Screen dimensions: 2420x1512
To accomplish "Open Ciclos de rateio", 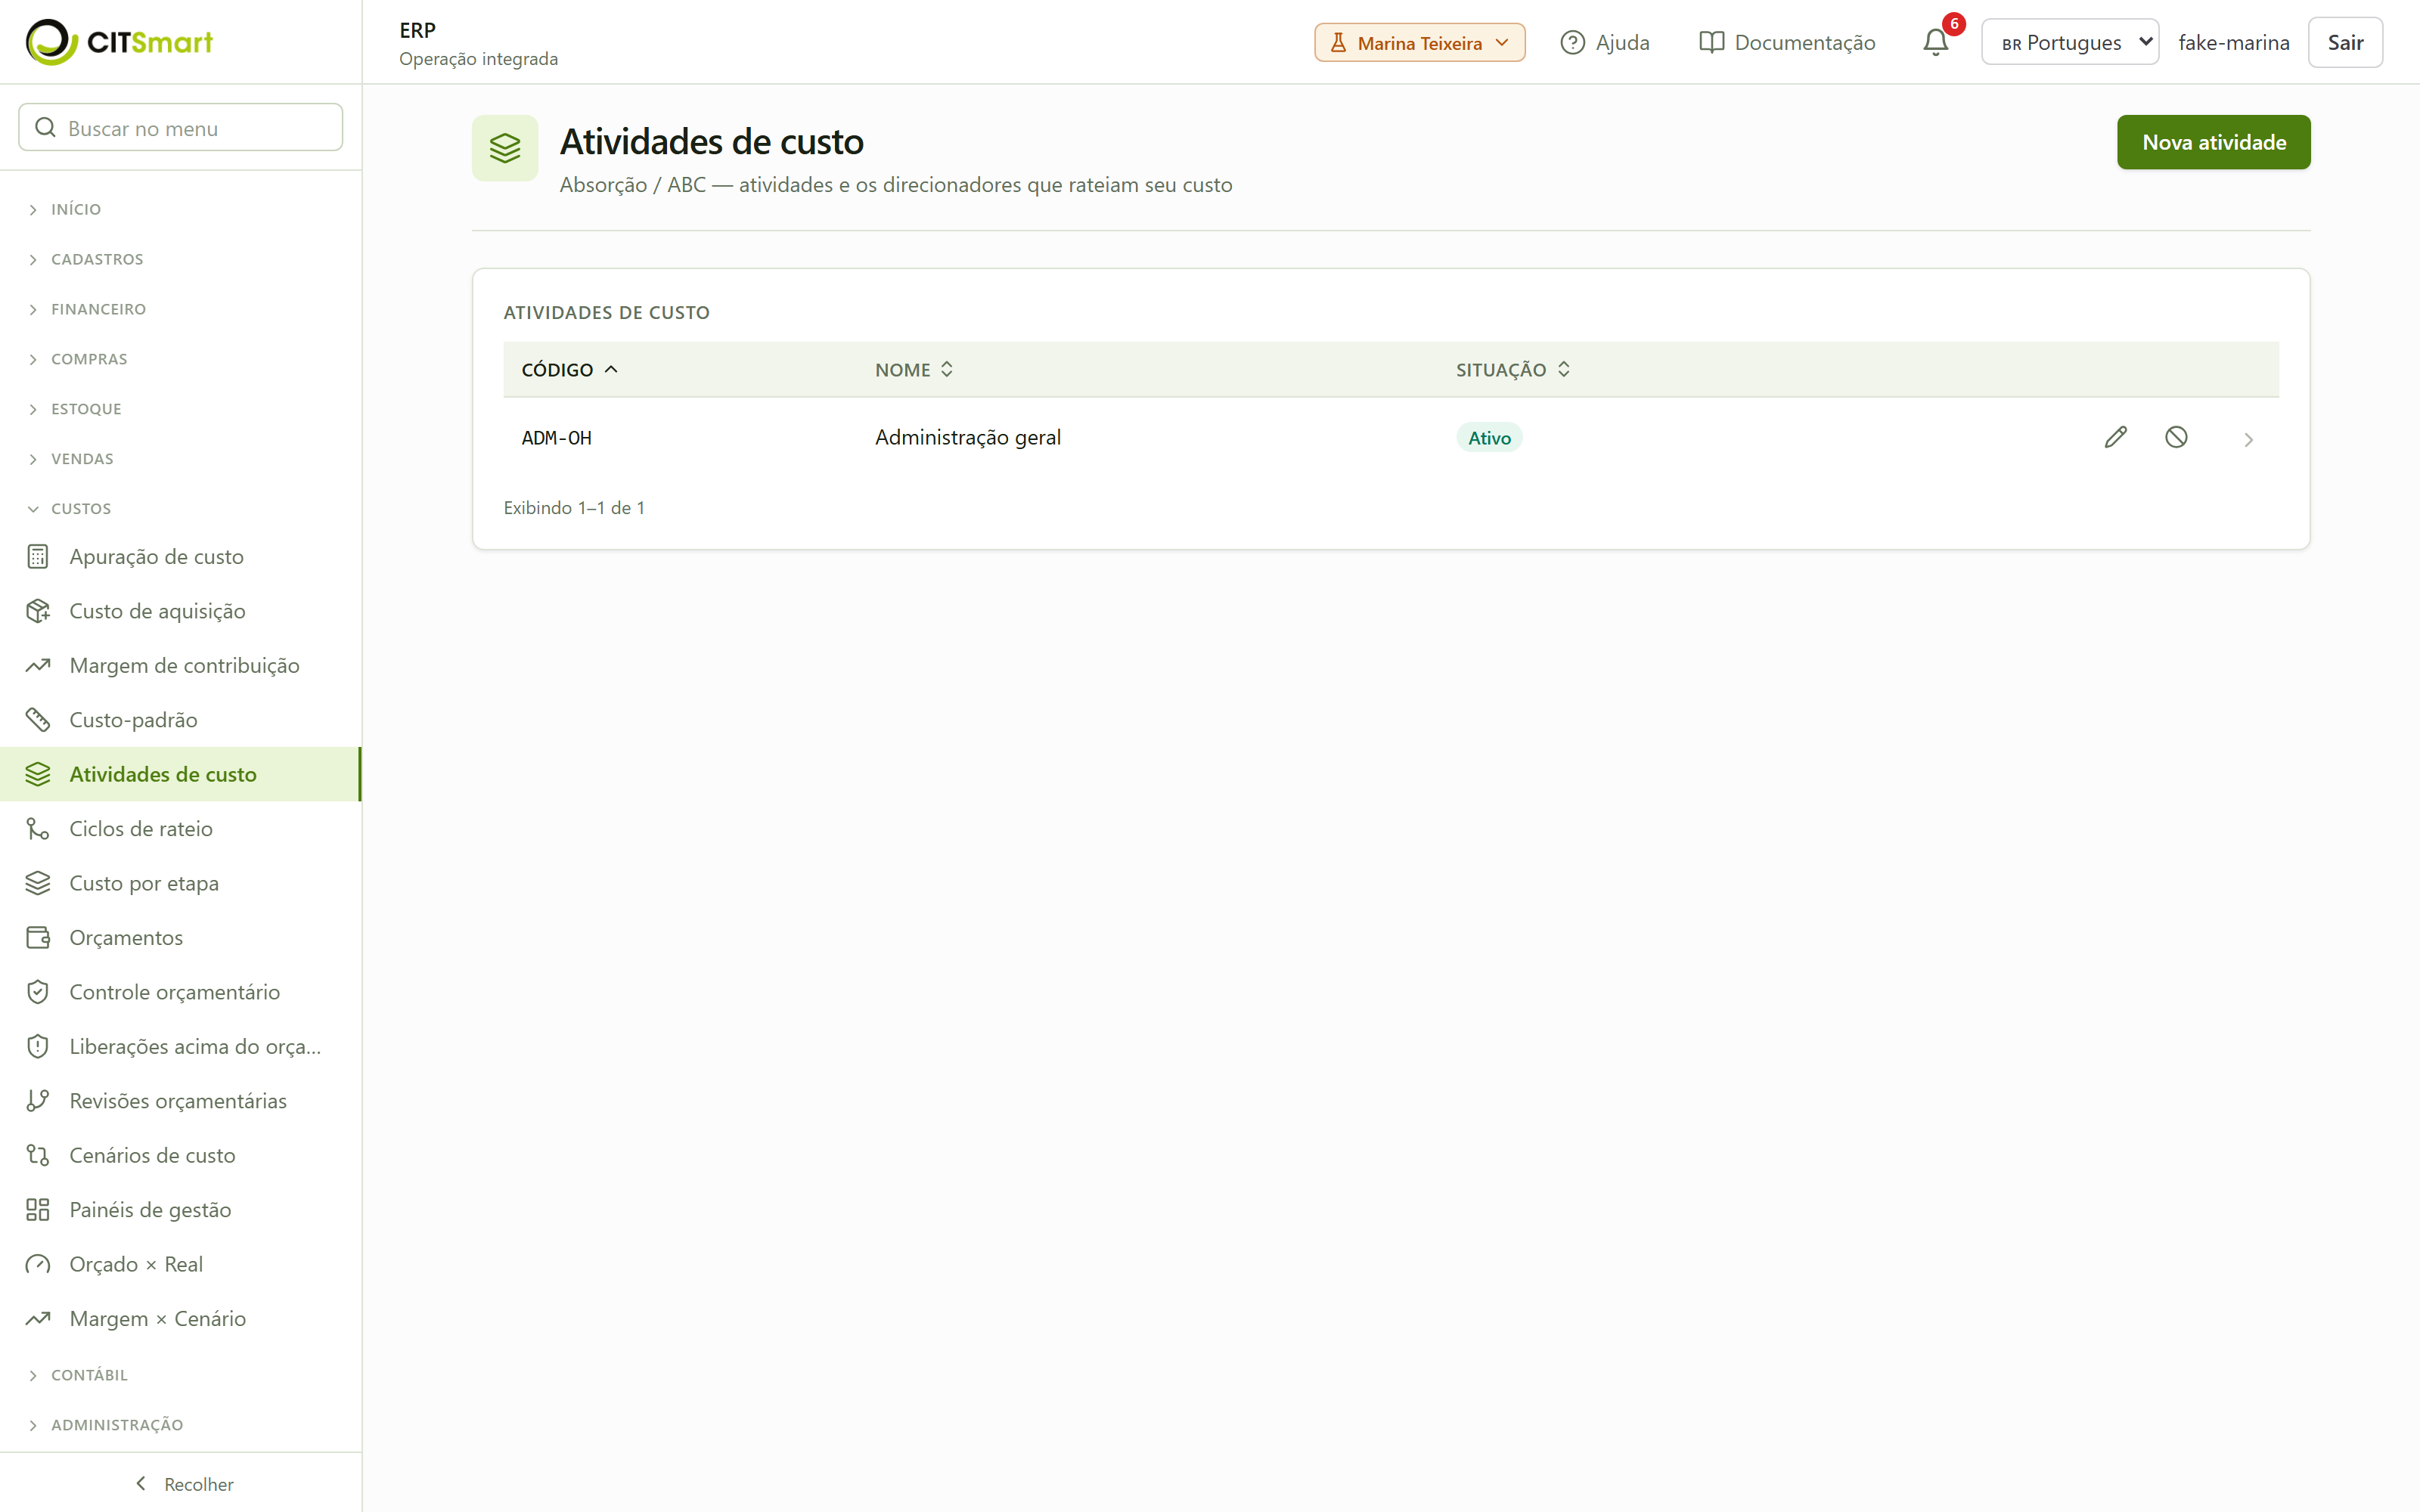I will [181, 829].
